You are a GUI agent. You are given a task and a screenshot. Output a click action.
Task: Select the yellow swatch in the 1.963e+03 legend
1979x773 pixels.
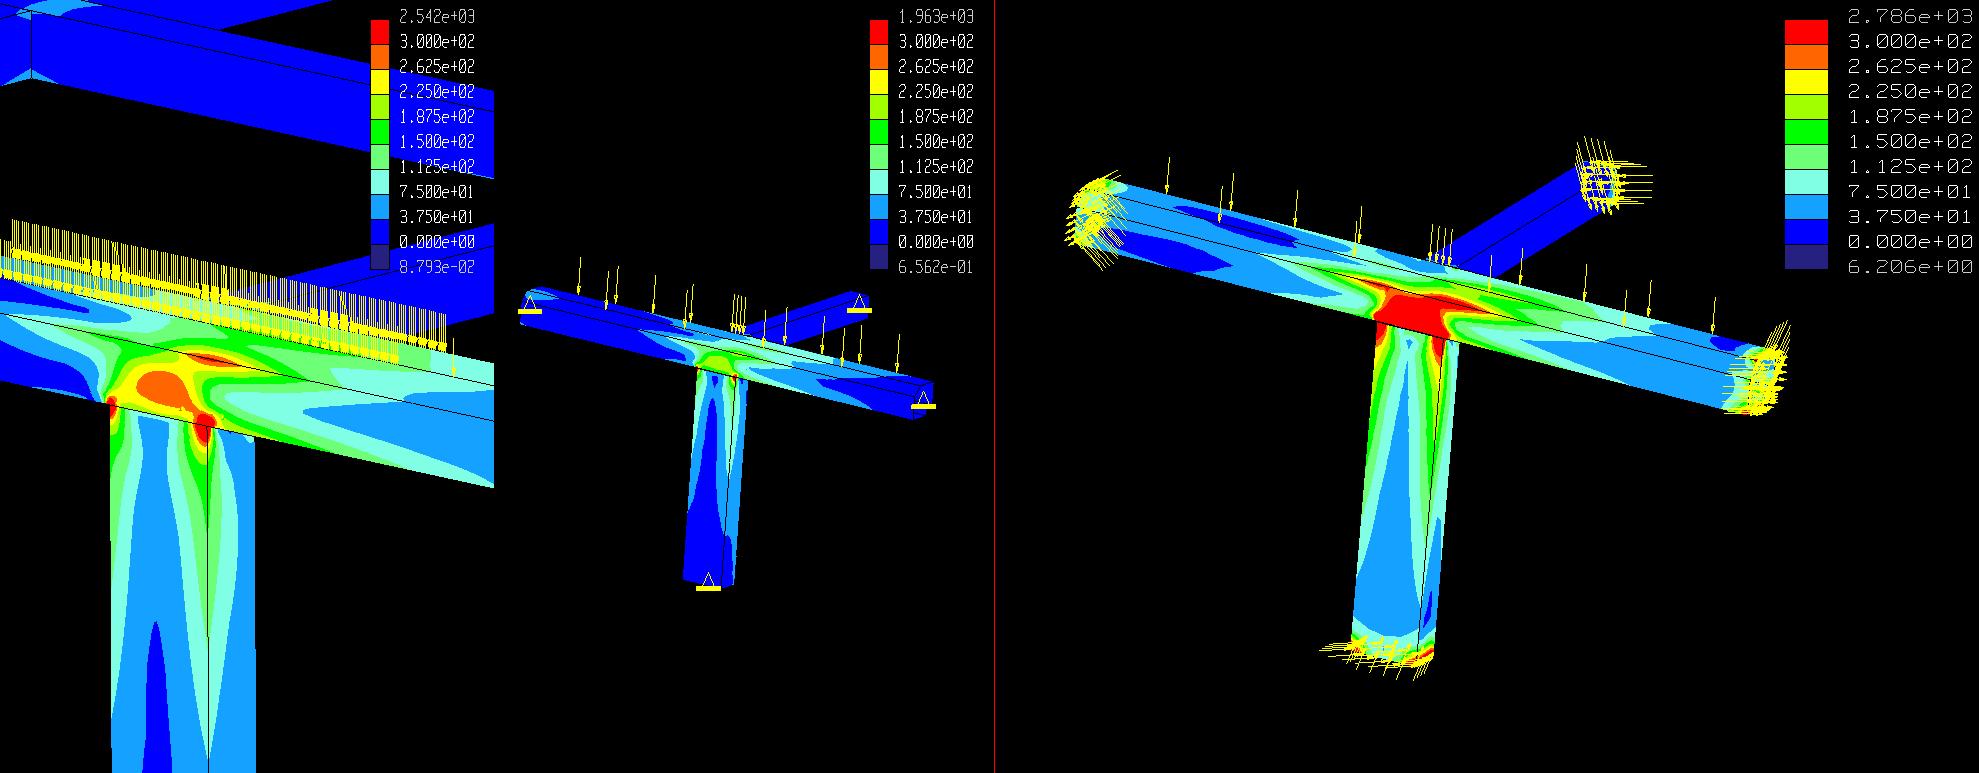[879, 81]
